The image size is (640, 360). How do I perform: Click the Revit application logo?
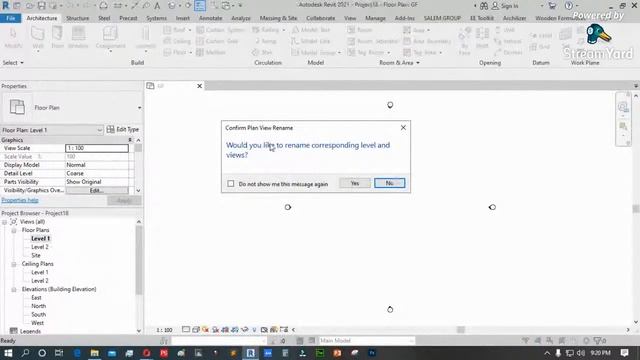tap(5, 6)
